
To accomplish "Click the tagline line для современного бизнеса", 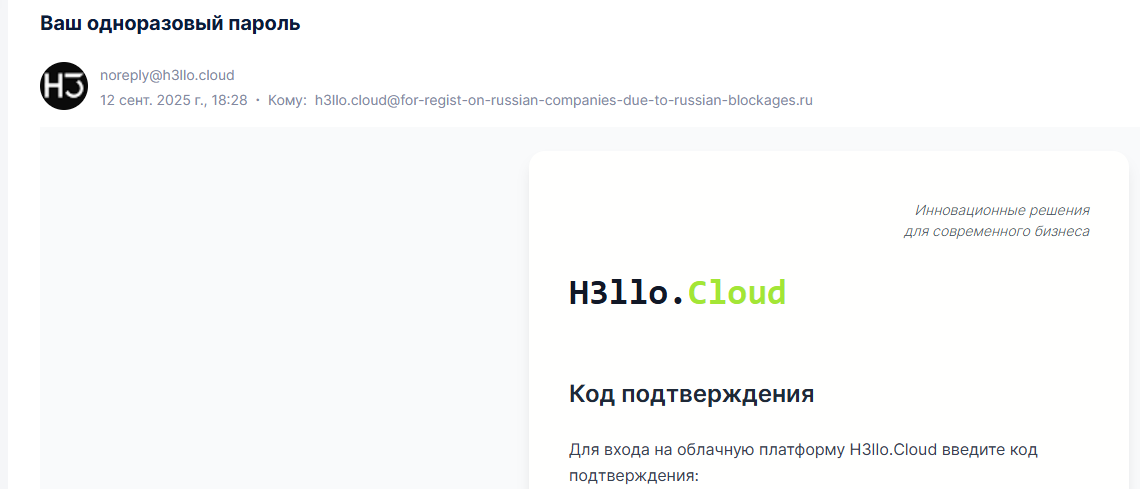I will 996,231.
